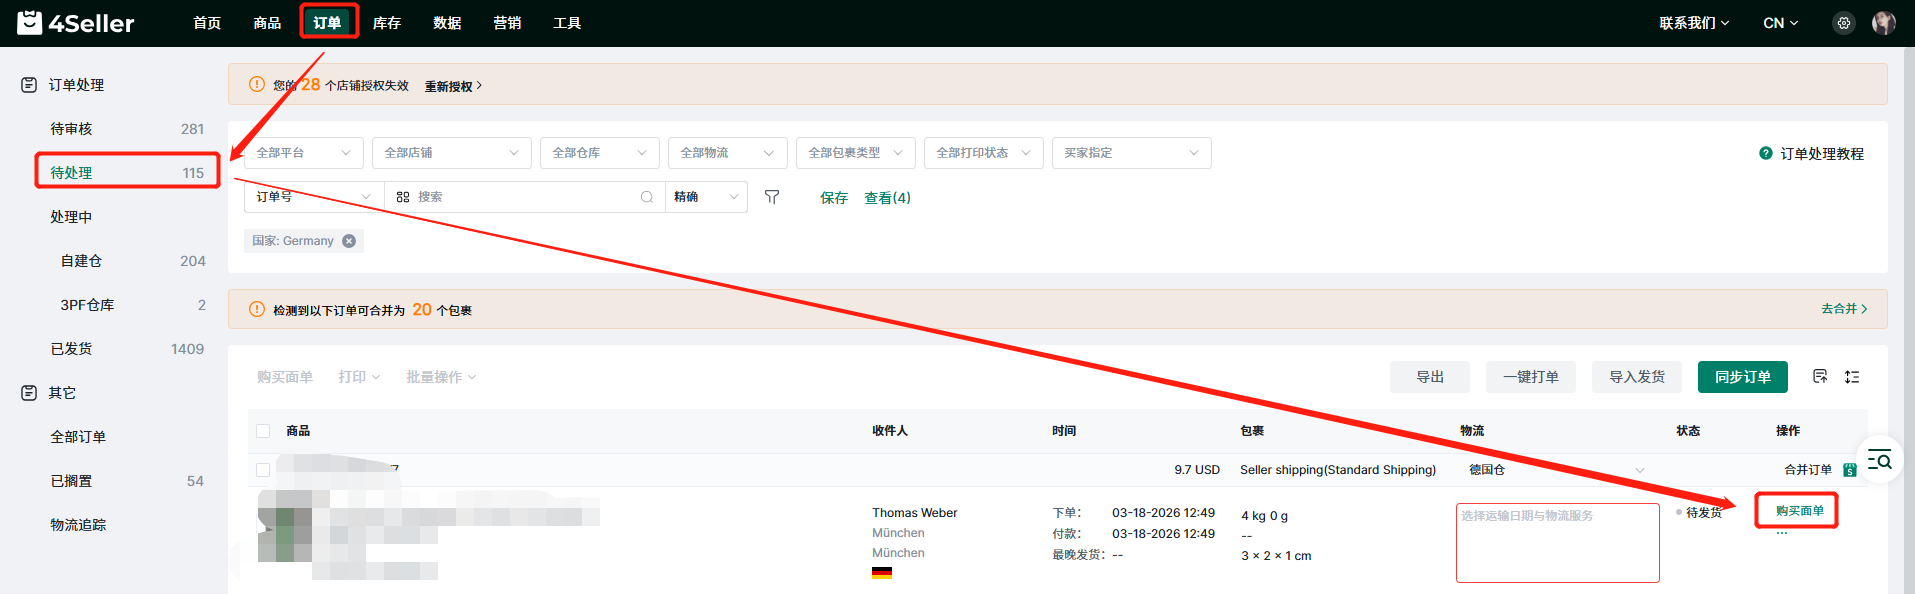Click the magnifier icon in search box

pyautogui.click(x=647, y=197)
